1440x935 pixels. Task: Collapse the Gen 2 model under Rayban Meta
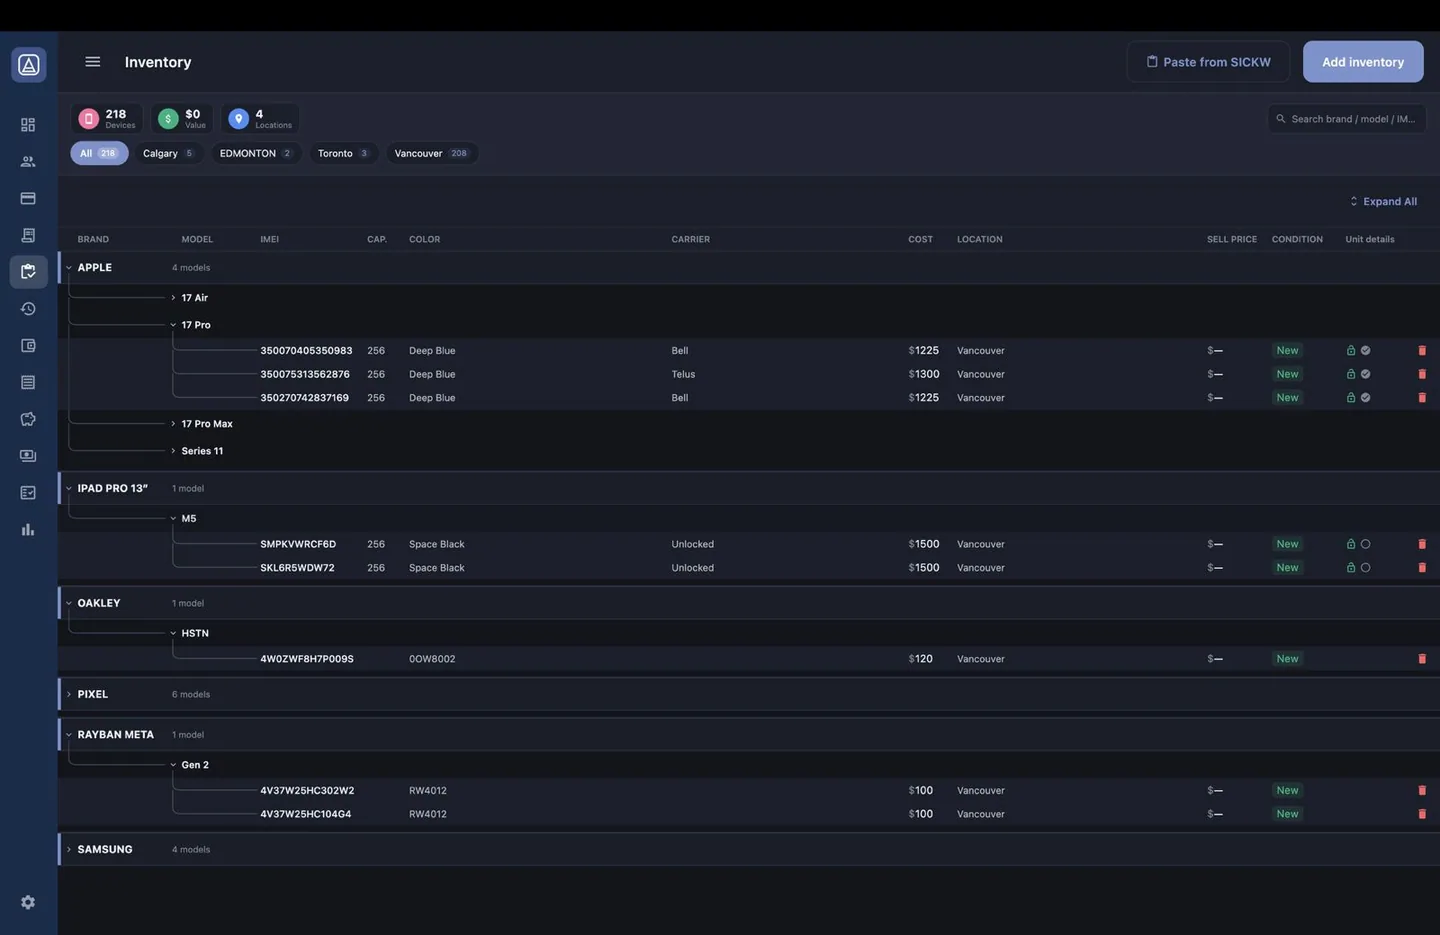[173, 765]
